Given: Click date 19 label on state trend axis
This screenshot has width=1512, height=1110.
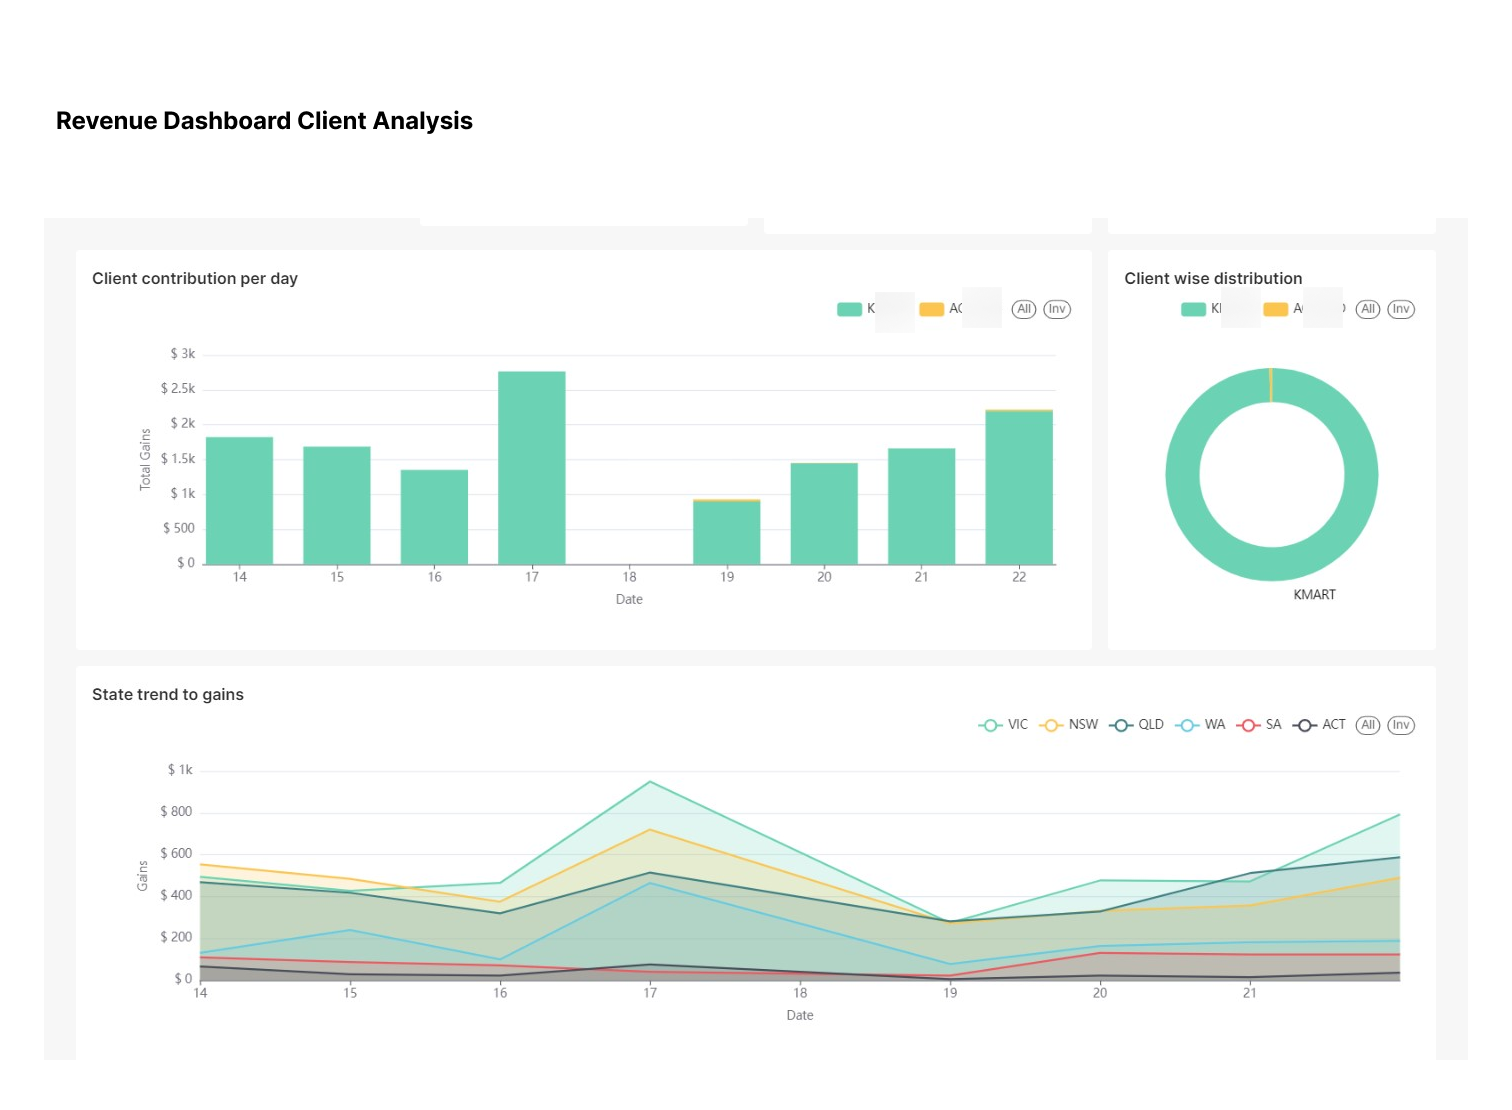Looking at the screenshot, I should [950, 993].
